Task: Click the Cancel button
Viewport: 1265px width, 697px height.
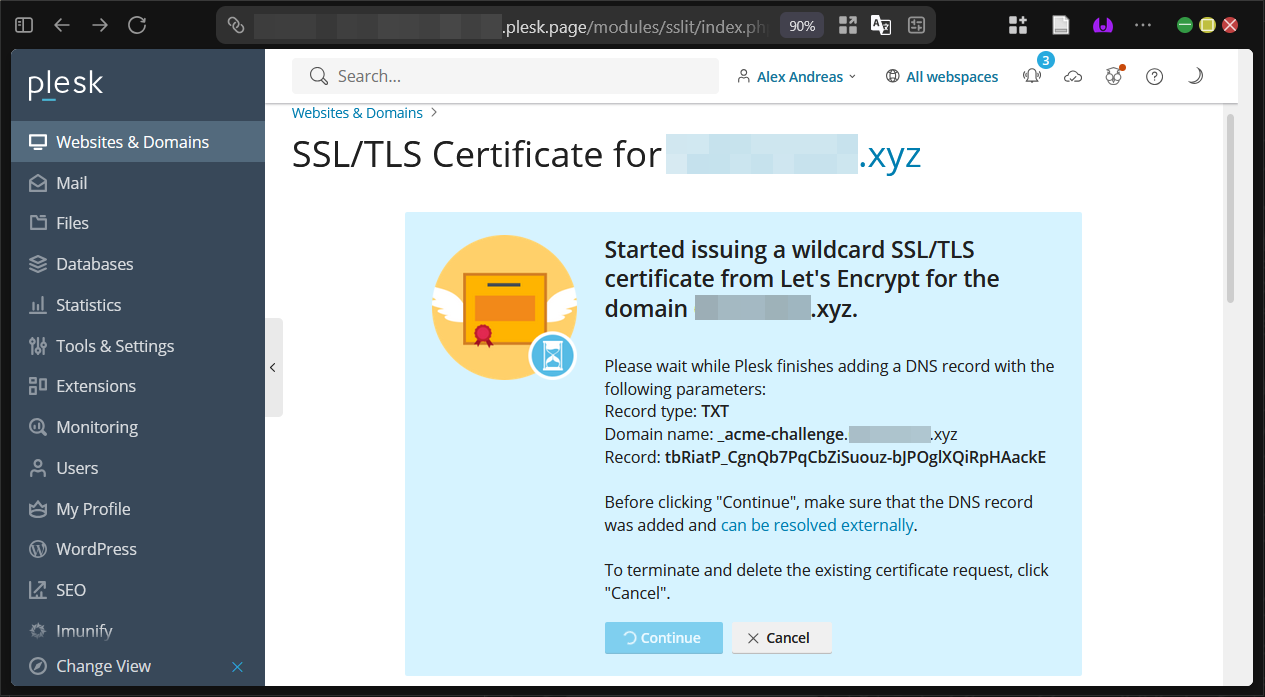Action: click(x=781, y=638)
